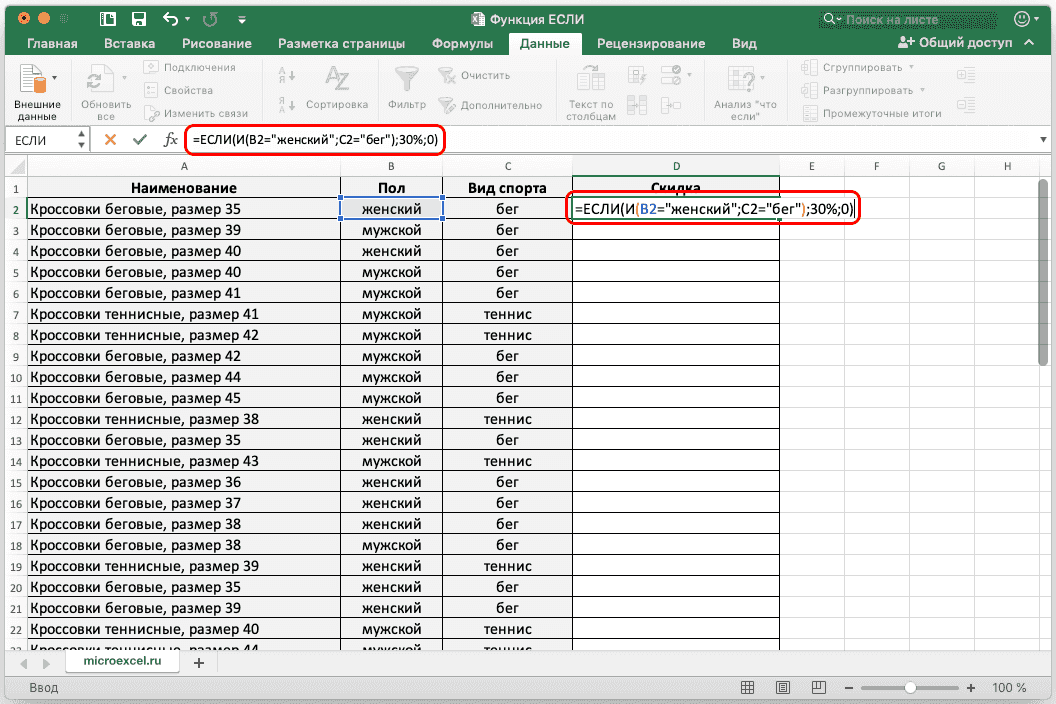
Task: Add a new sheet with plus icon
Action: pyautogui.click(x=198, y=662)
